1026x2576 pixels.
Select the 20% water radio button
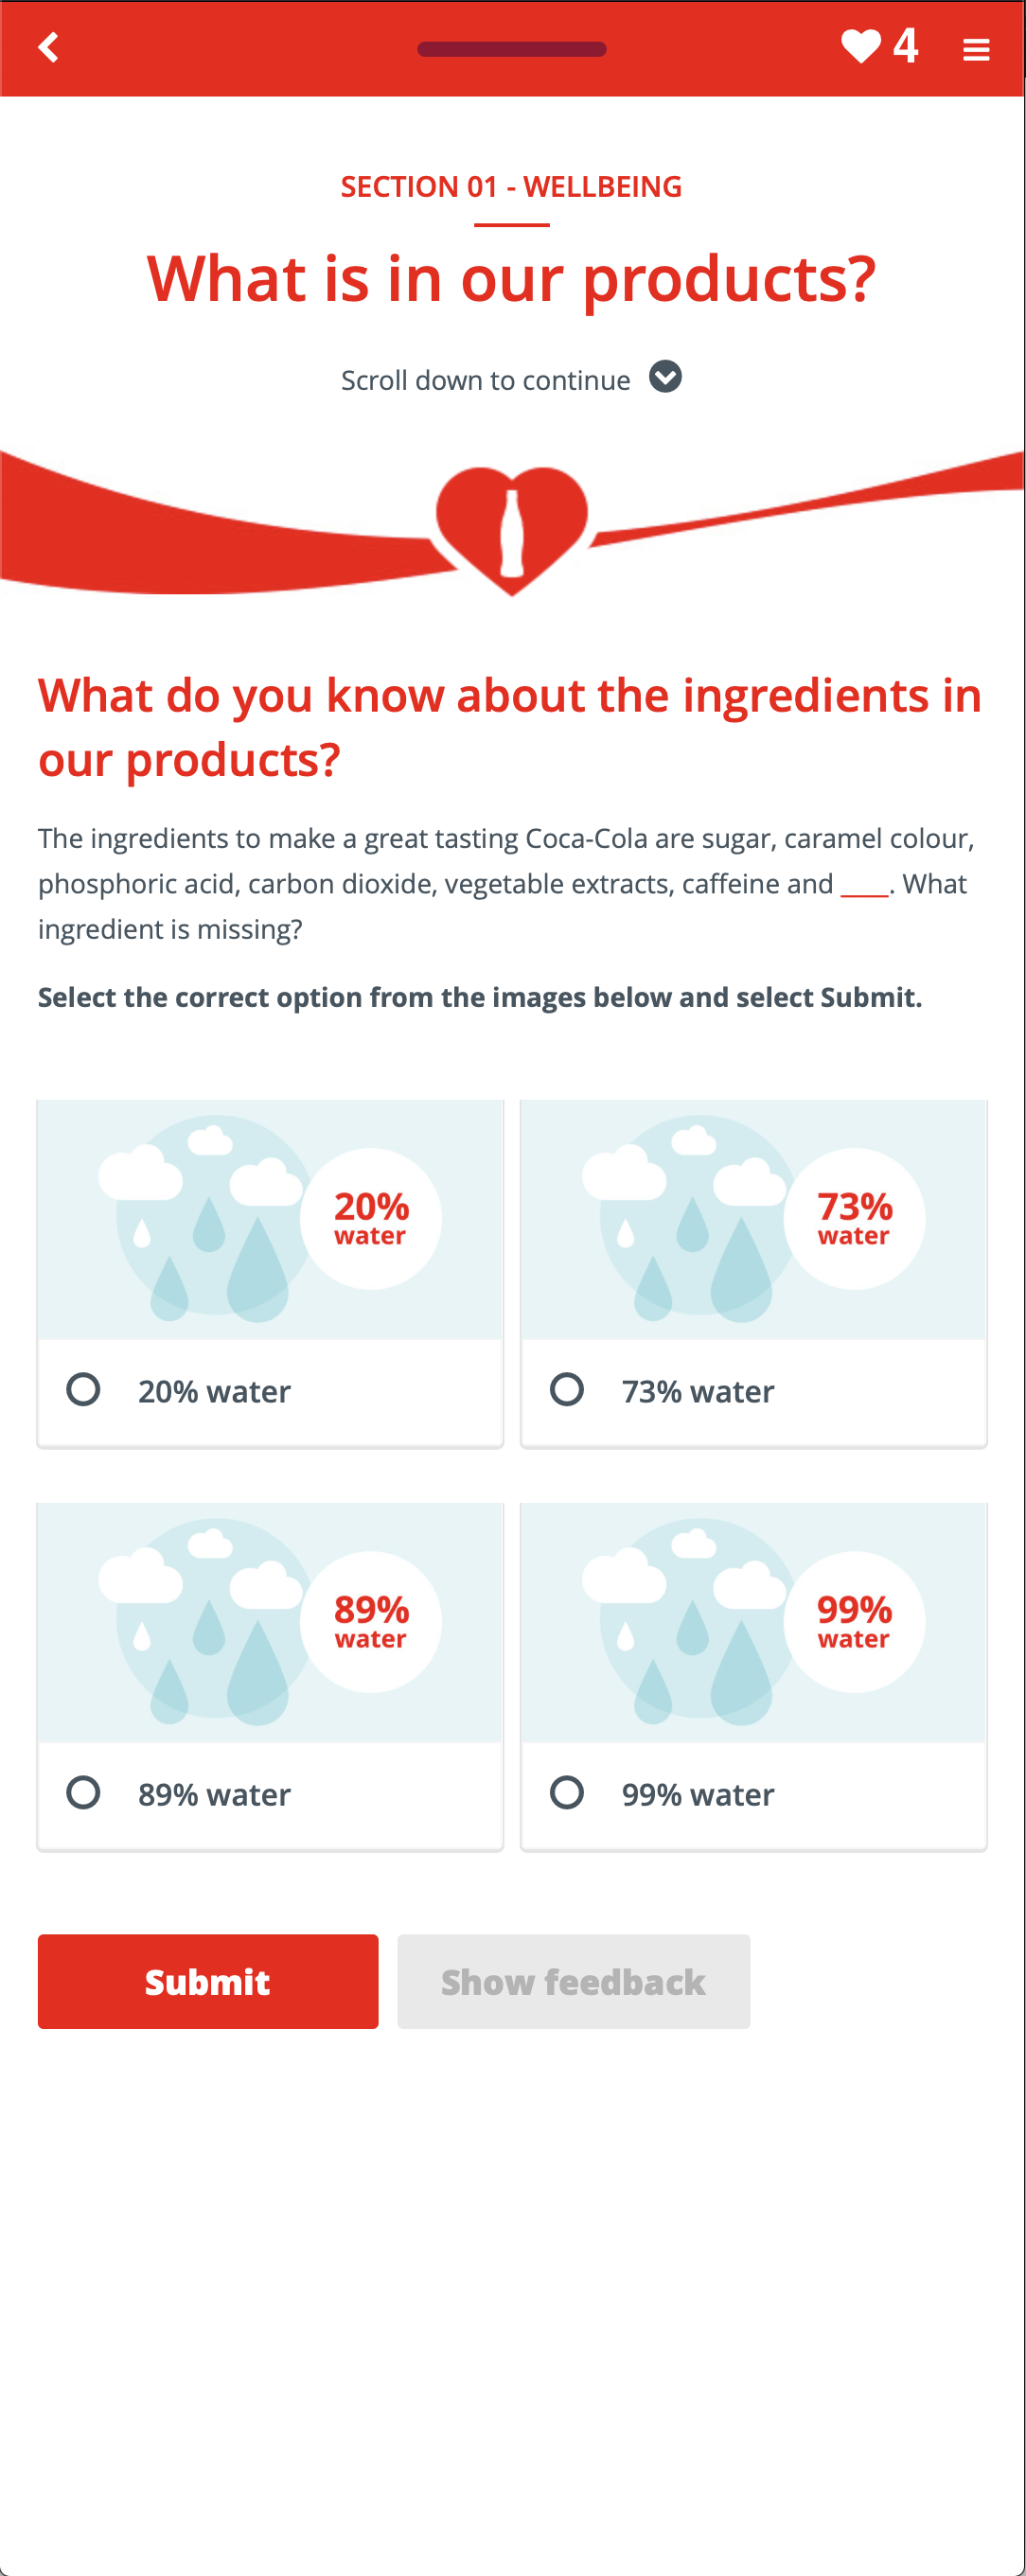[x=83, y=1389]
